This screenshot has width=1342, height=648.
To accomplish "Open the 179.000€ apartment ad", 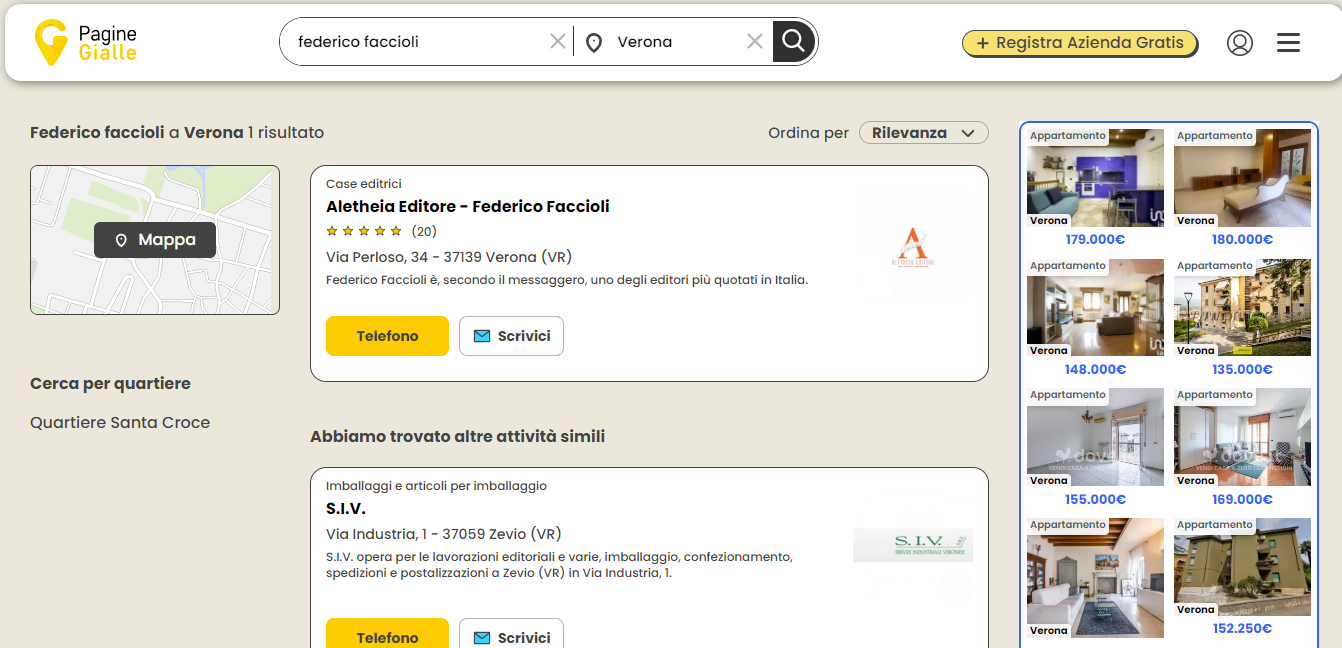I will tap(1095, 187).
